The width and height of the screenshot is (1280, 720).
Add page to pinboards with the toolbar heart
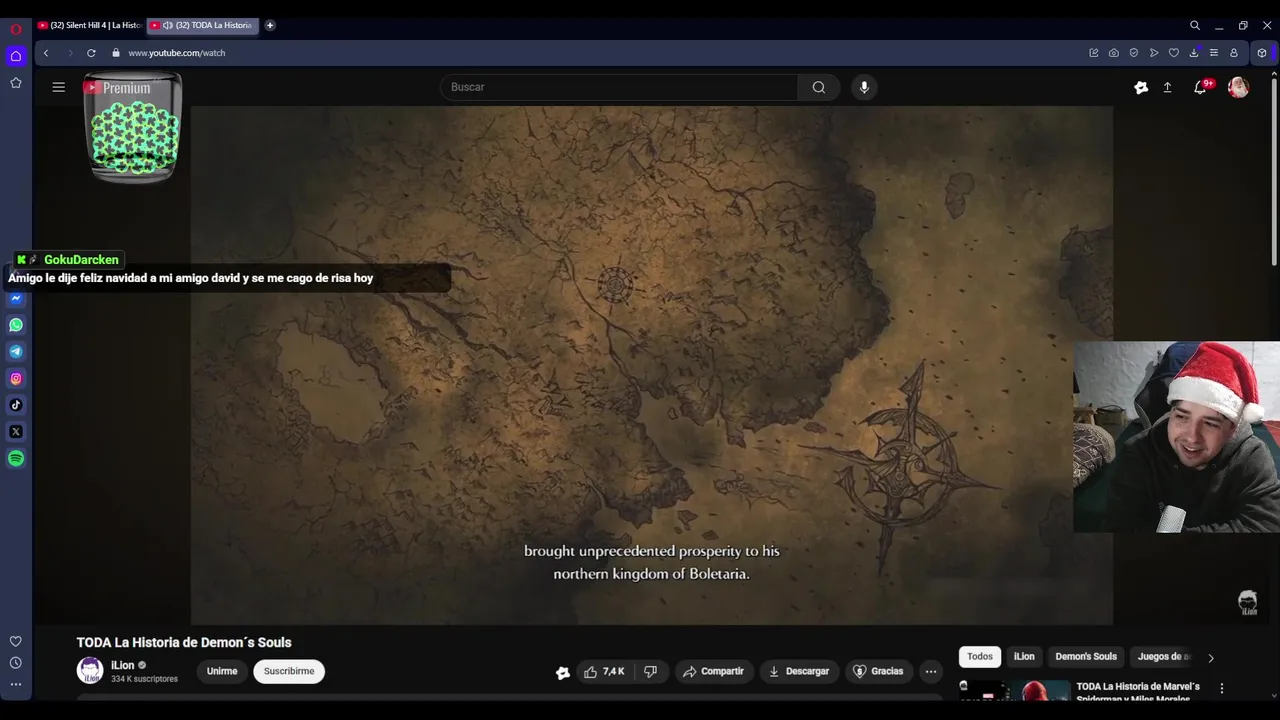click(1174, 53)
